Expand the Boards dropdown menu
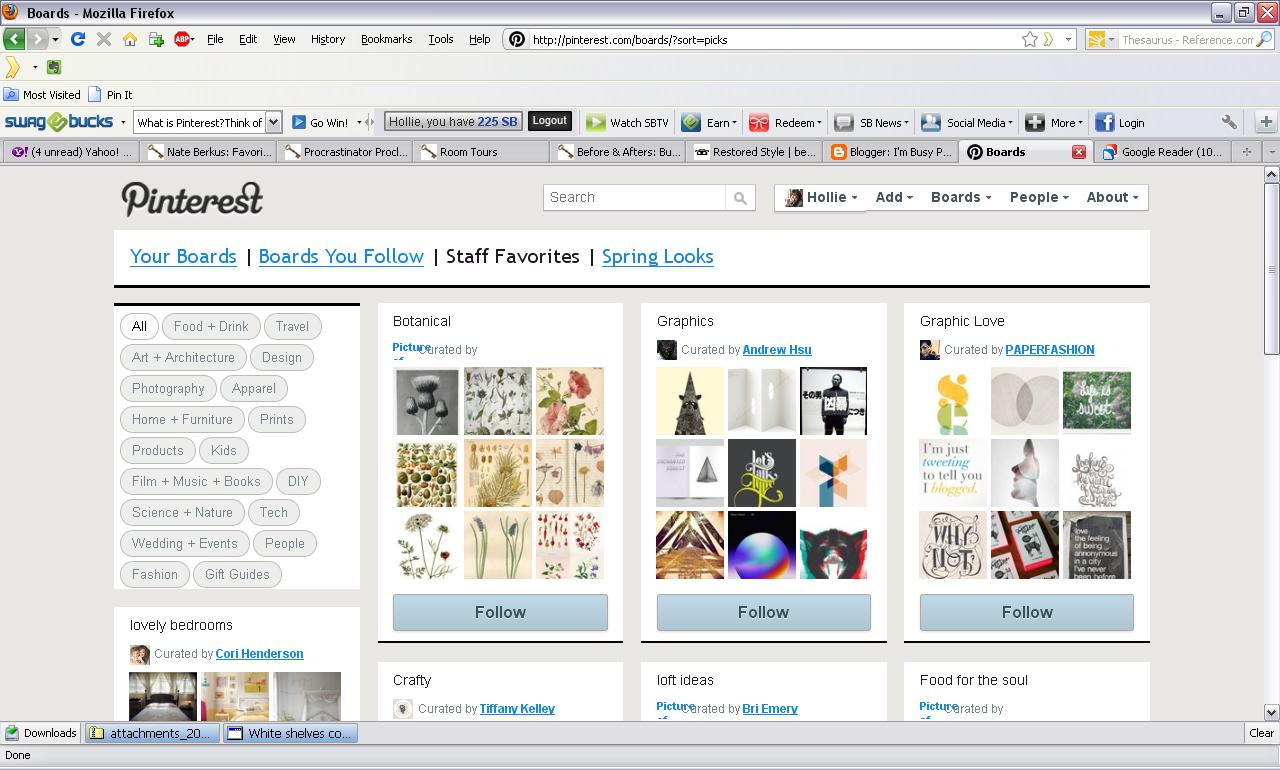The image size is (1280, 770). coord(961,198)
